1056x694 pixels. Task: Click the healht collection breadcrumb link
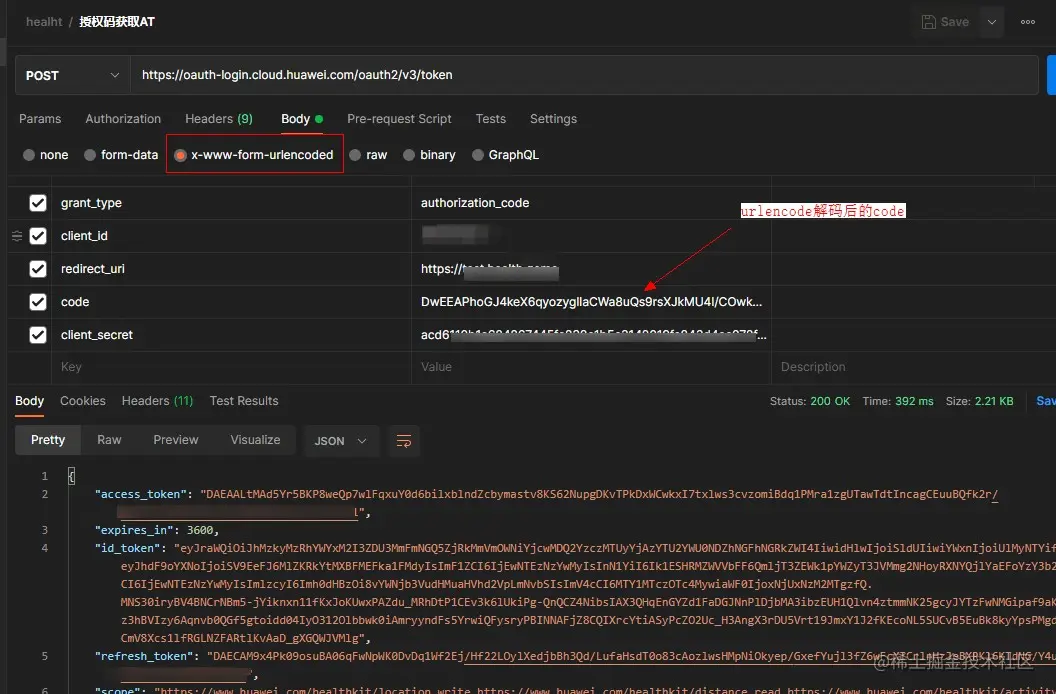(x=44, y=22)
